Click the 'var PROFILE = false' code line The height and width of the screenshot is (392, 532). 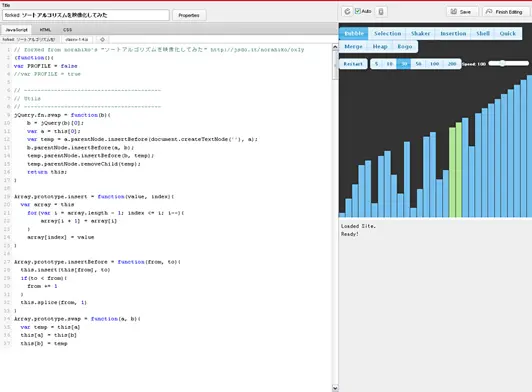pos(45,66)
